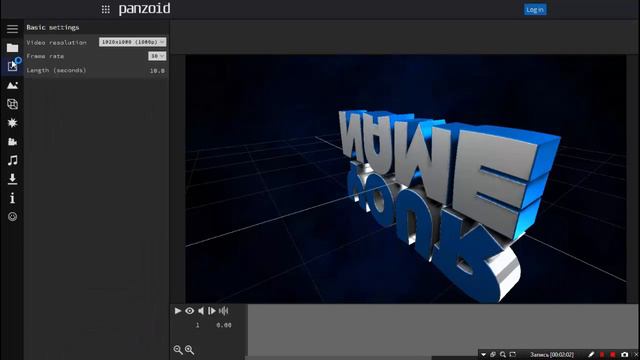This screenshot has height=360, width=640.
Task: Select the scene landscape icon
Action: (12, 85)
